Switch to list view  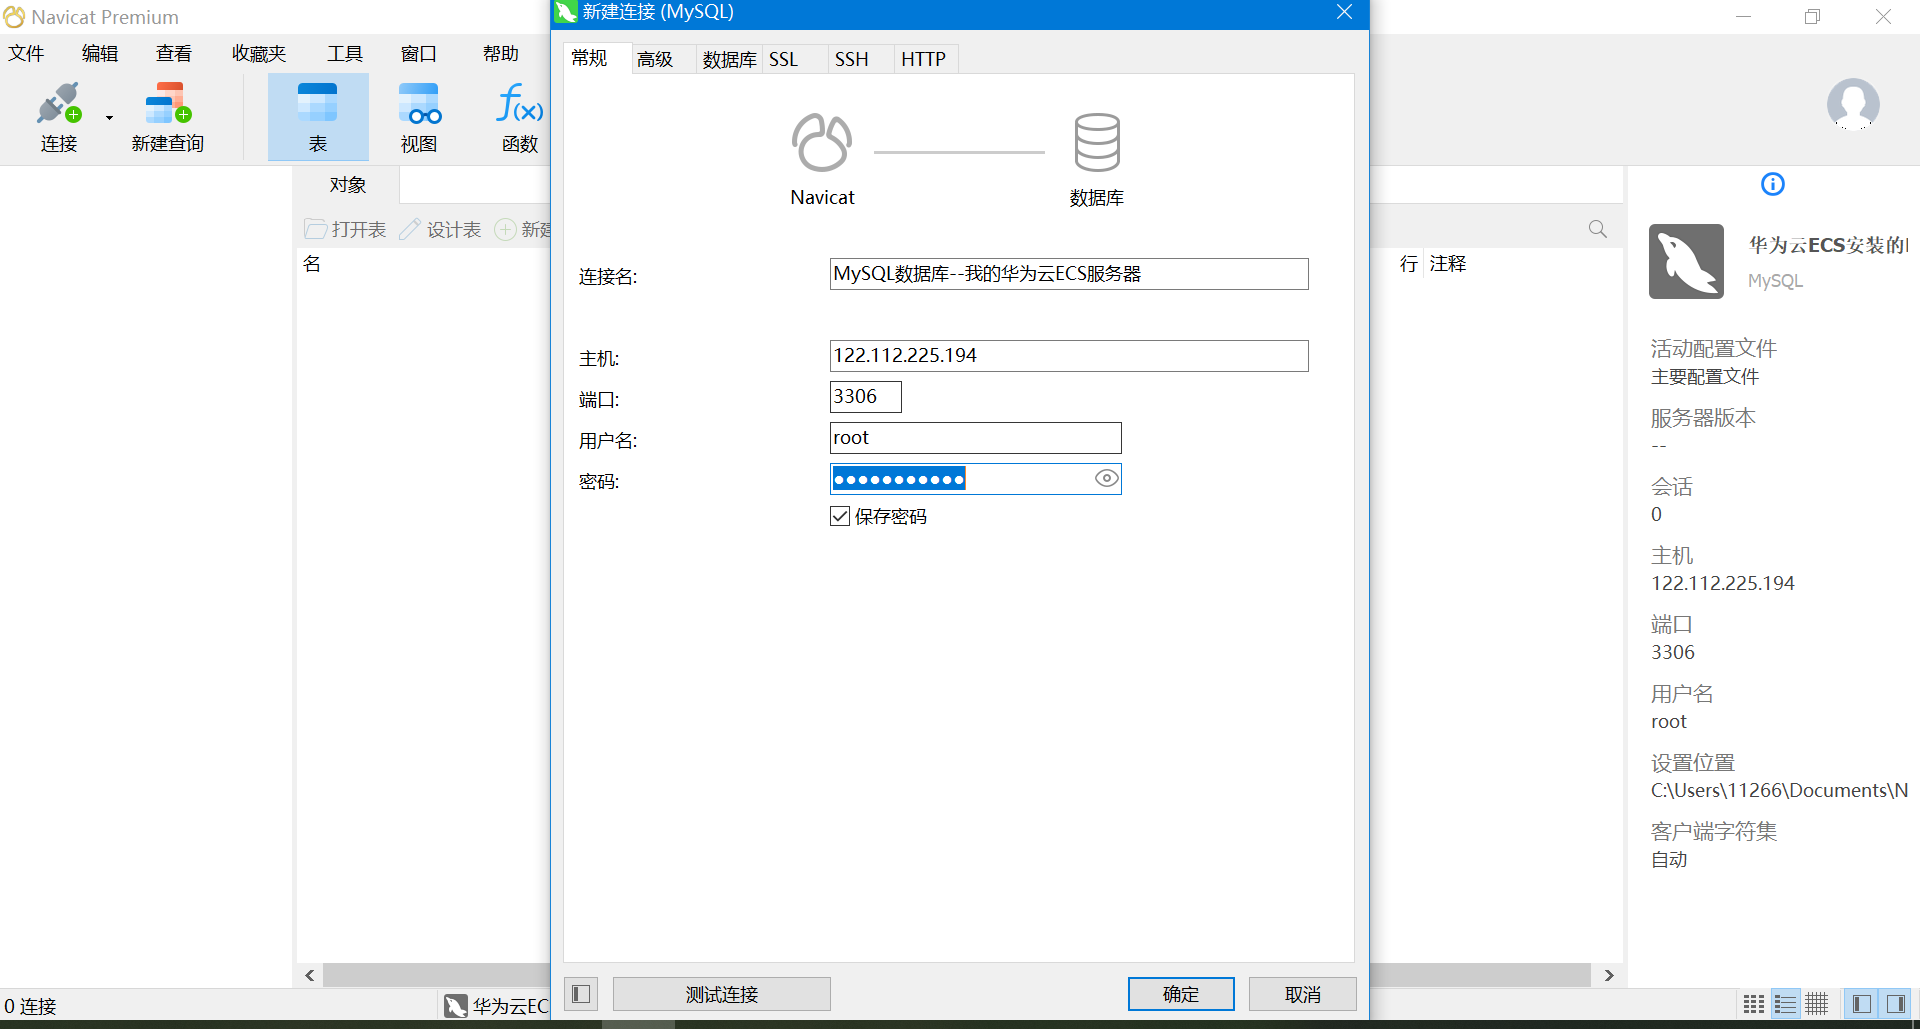pyautogui.click(x=1785, y=1004)
